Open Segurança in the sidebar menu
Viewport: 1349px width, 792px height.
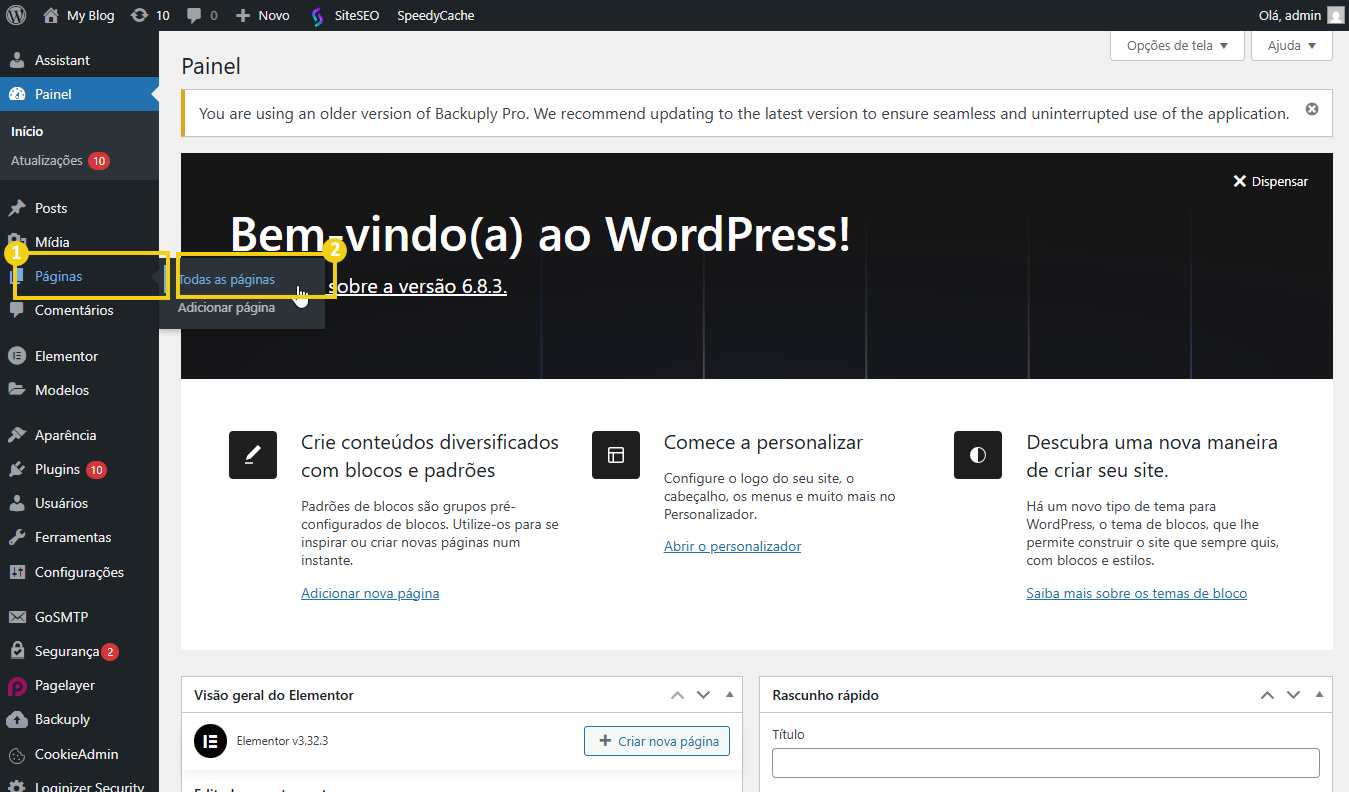66,651
